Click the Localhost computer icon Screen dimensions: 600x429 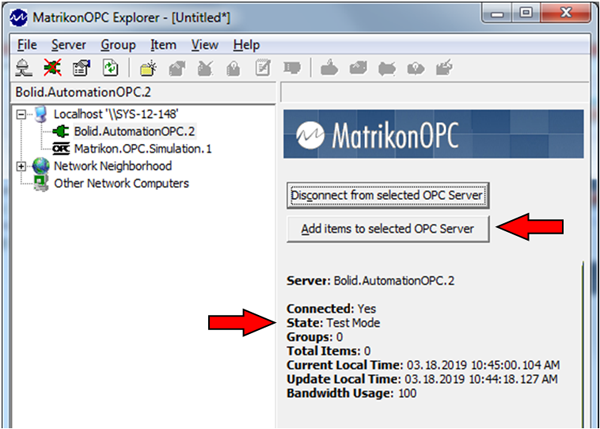coord(40,114)
